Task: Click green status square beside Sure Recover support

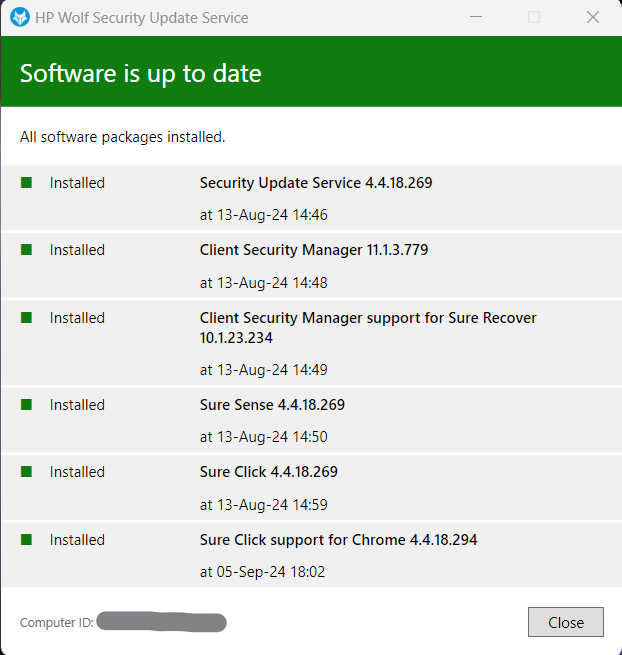Action: point(27,318)
